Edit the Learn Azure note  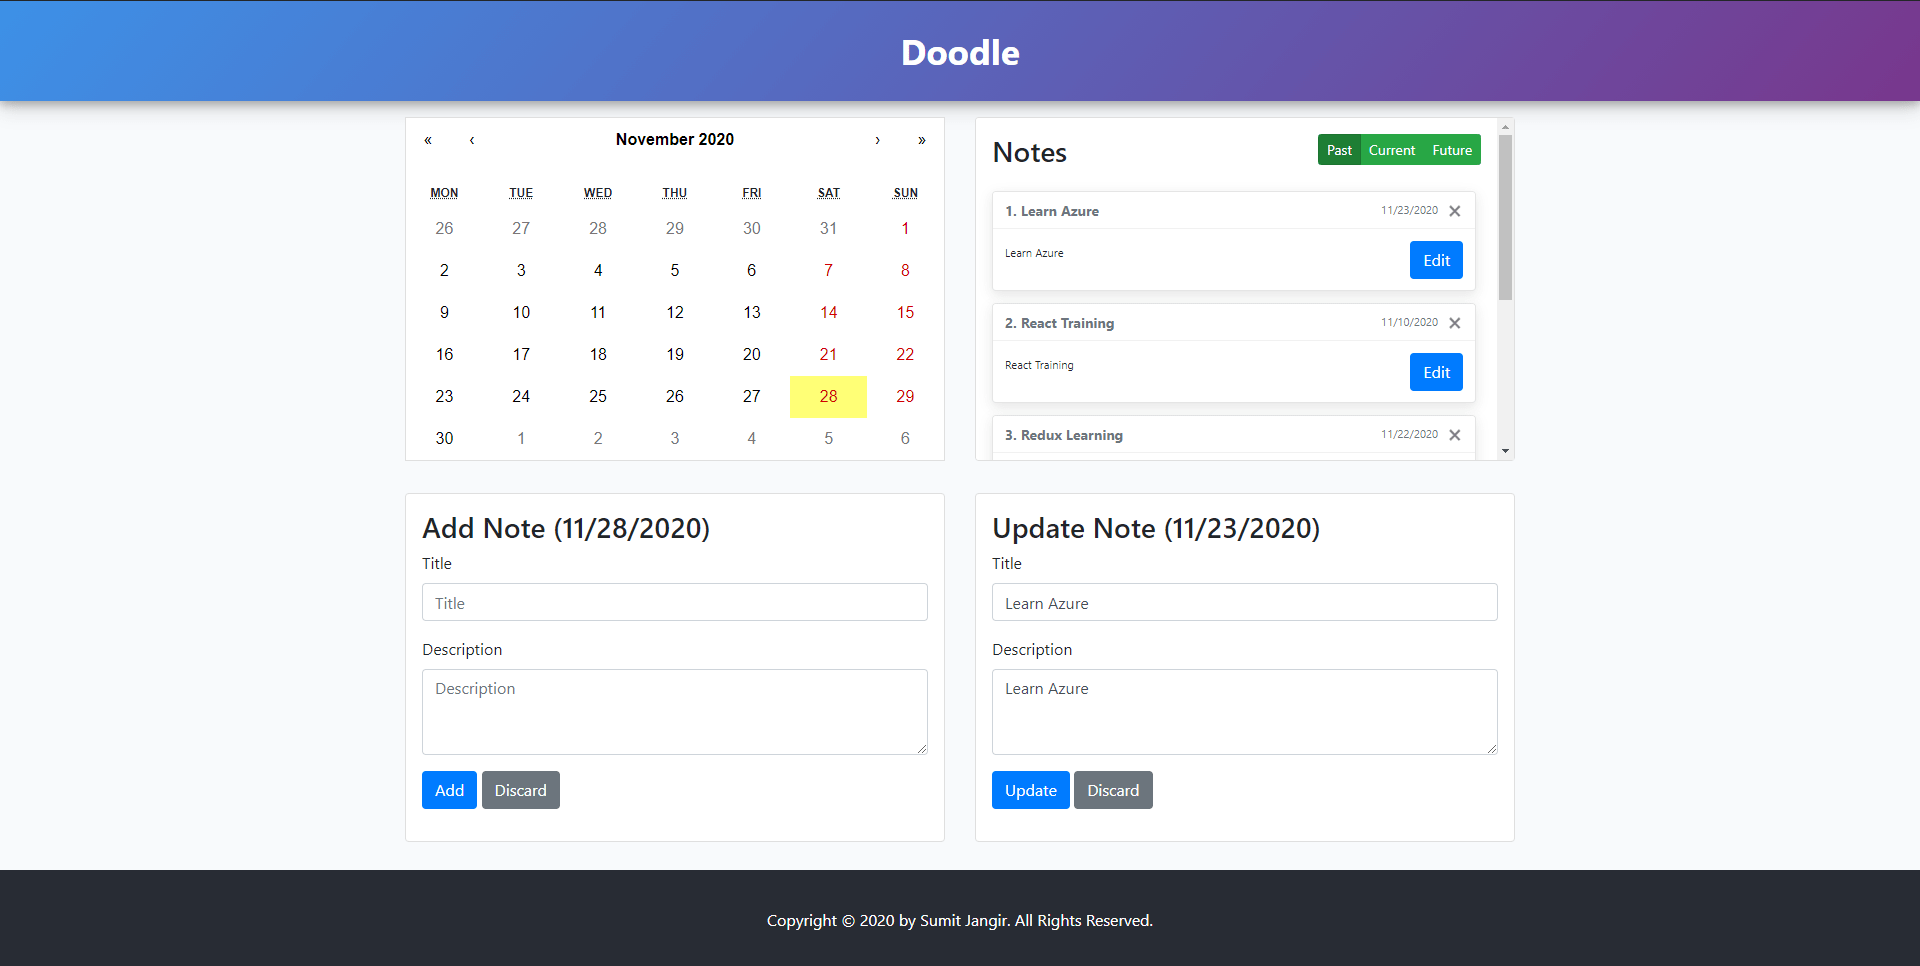[x=1436, y=260]
